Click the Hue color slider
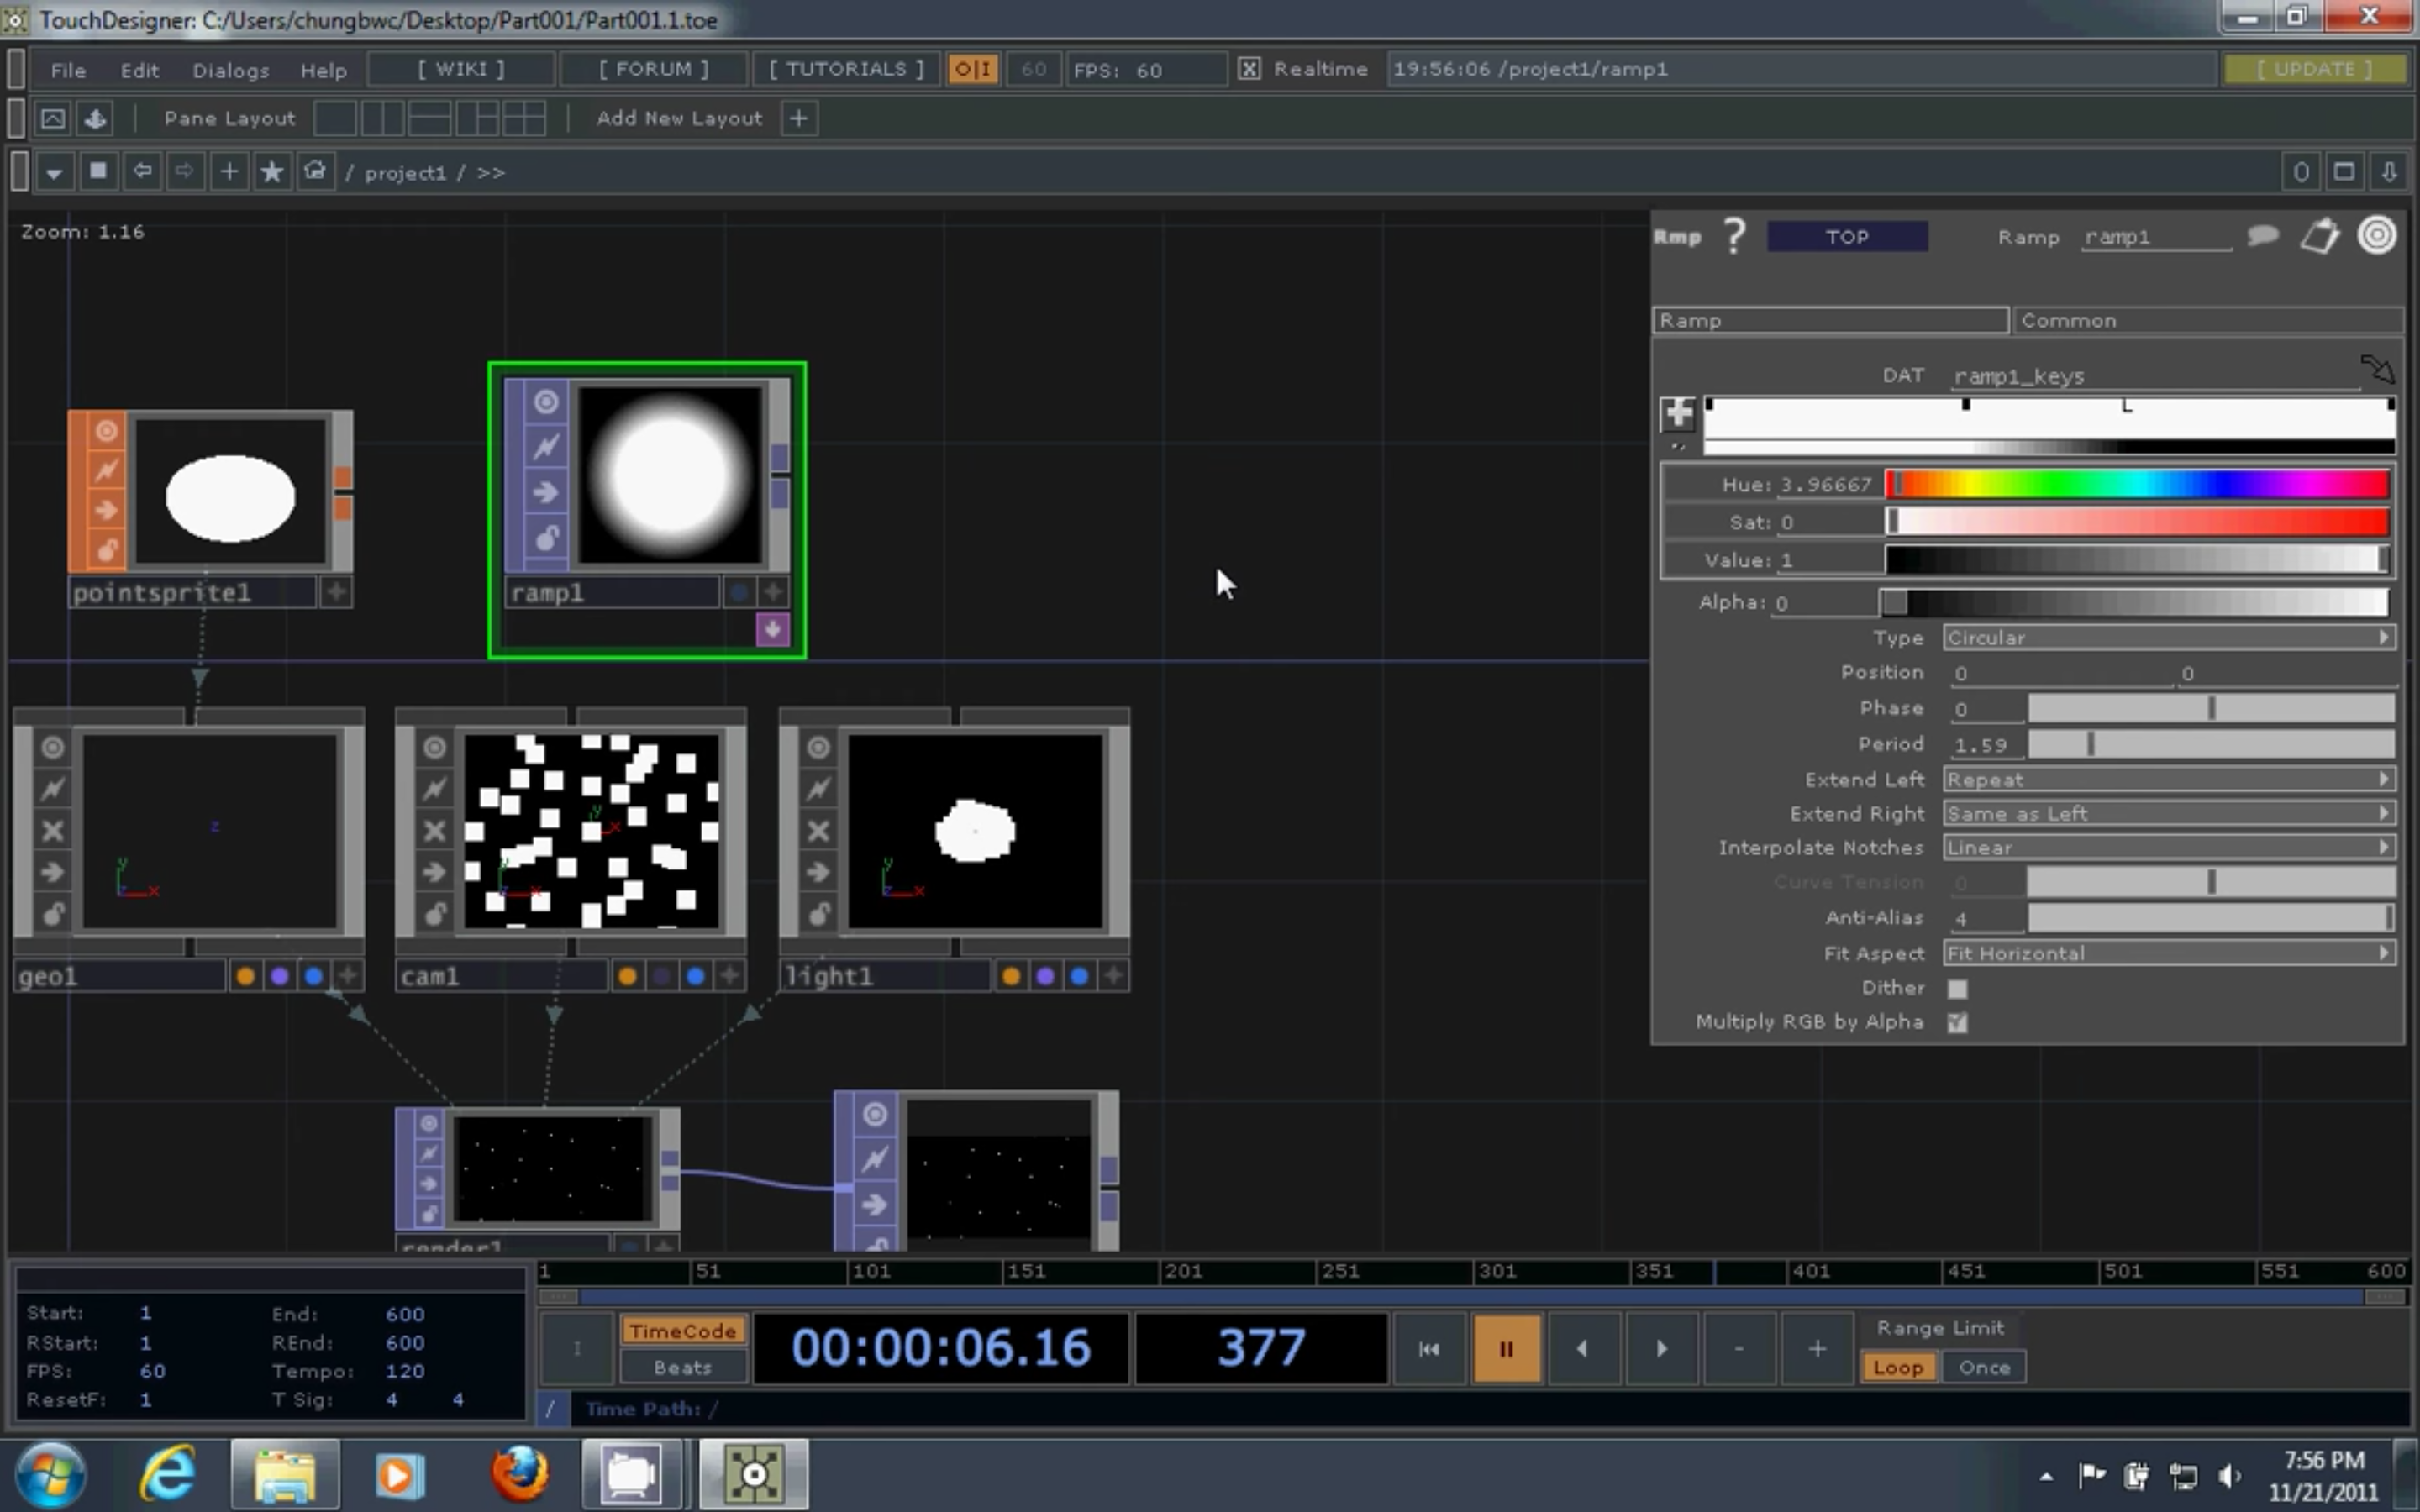The image size is (2420, 1512). [x=2137, y=484]
